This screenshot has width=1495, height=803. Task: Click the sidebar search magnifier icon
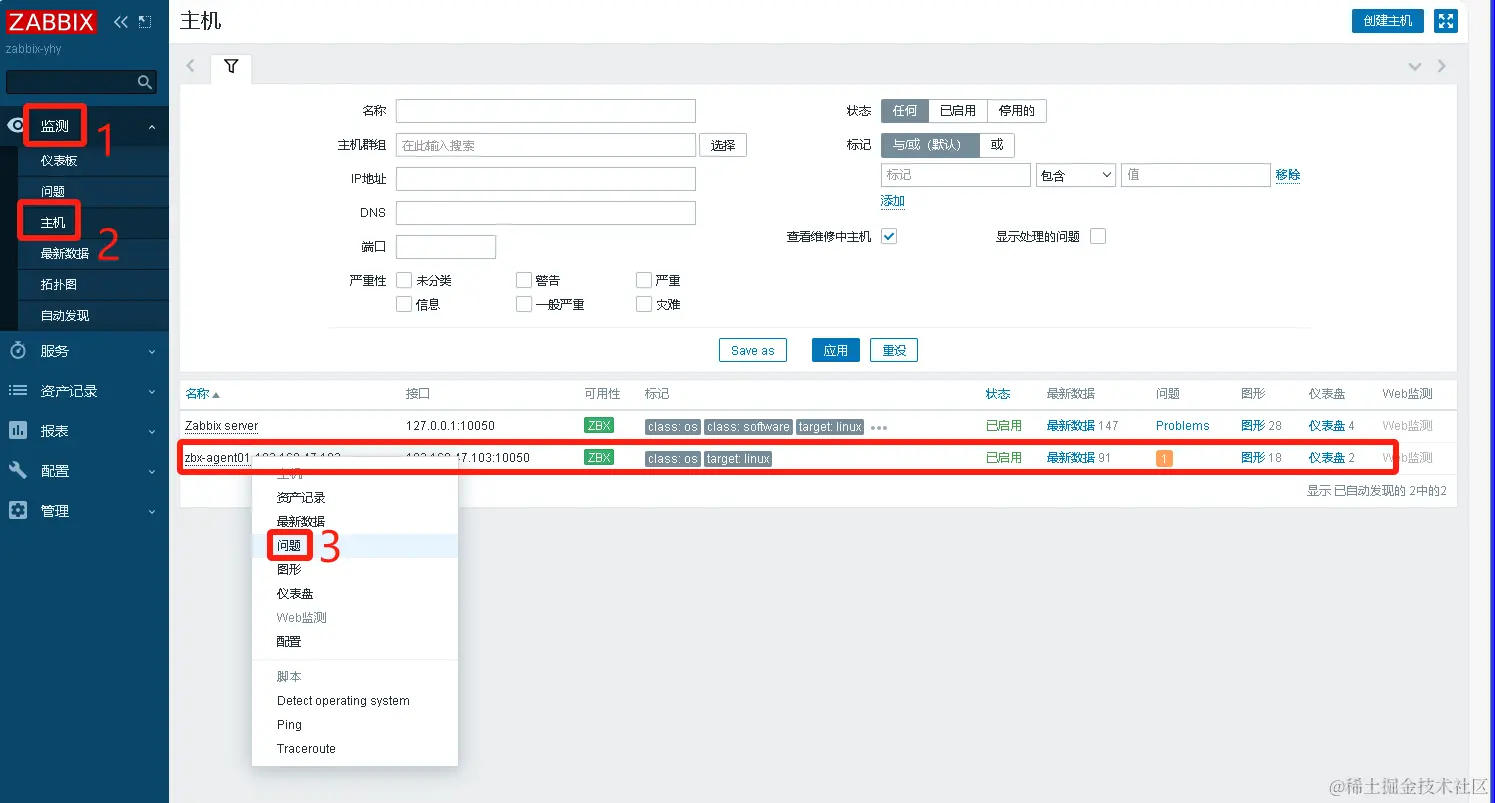[x=145, y=82]
